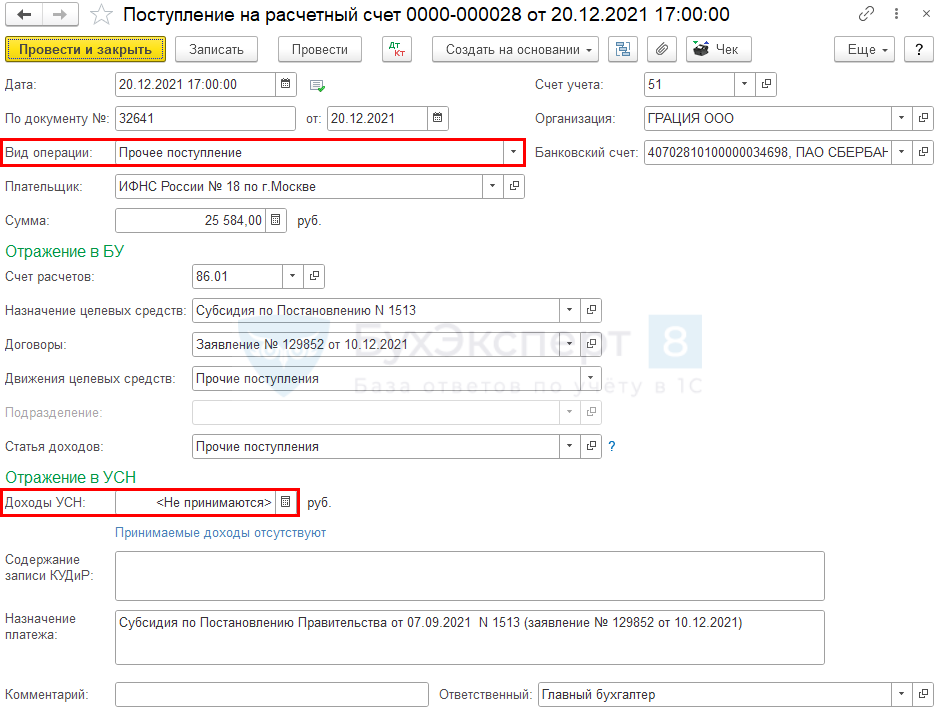Click Провести и закрыть button

coord(85,49)
